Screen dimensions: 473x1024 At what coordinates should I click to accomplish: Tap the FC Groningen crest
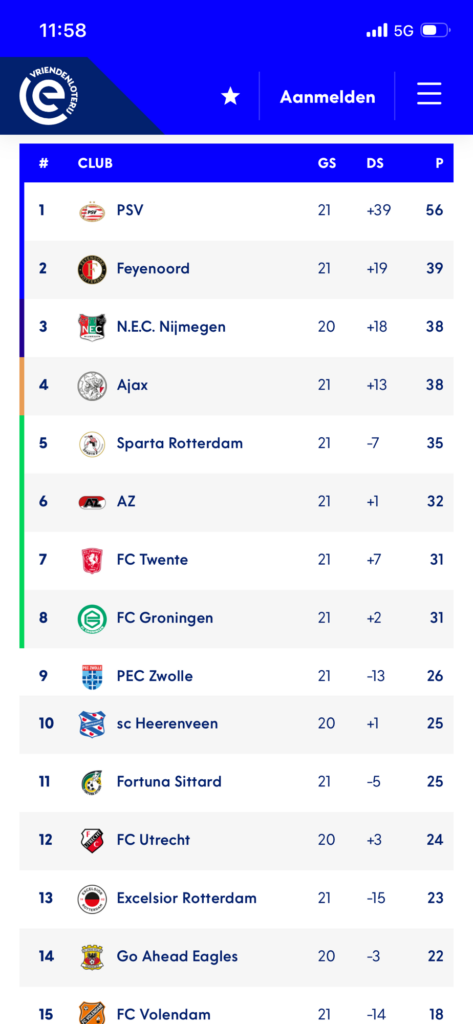pos(91,618)
